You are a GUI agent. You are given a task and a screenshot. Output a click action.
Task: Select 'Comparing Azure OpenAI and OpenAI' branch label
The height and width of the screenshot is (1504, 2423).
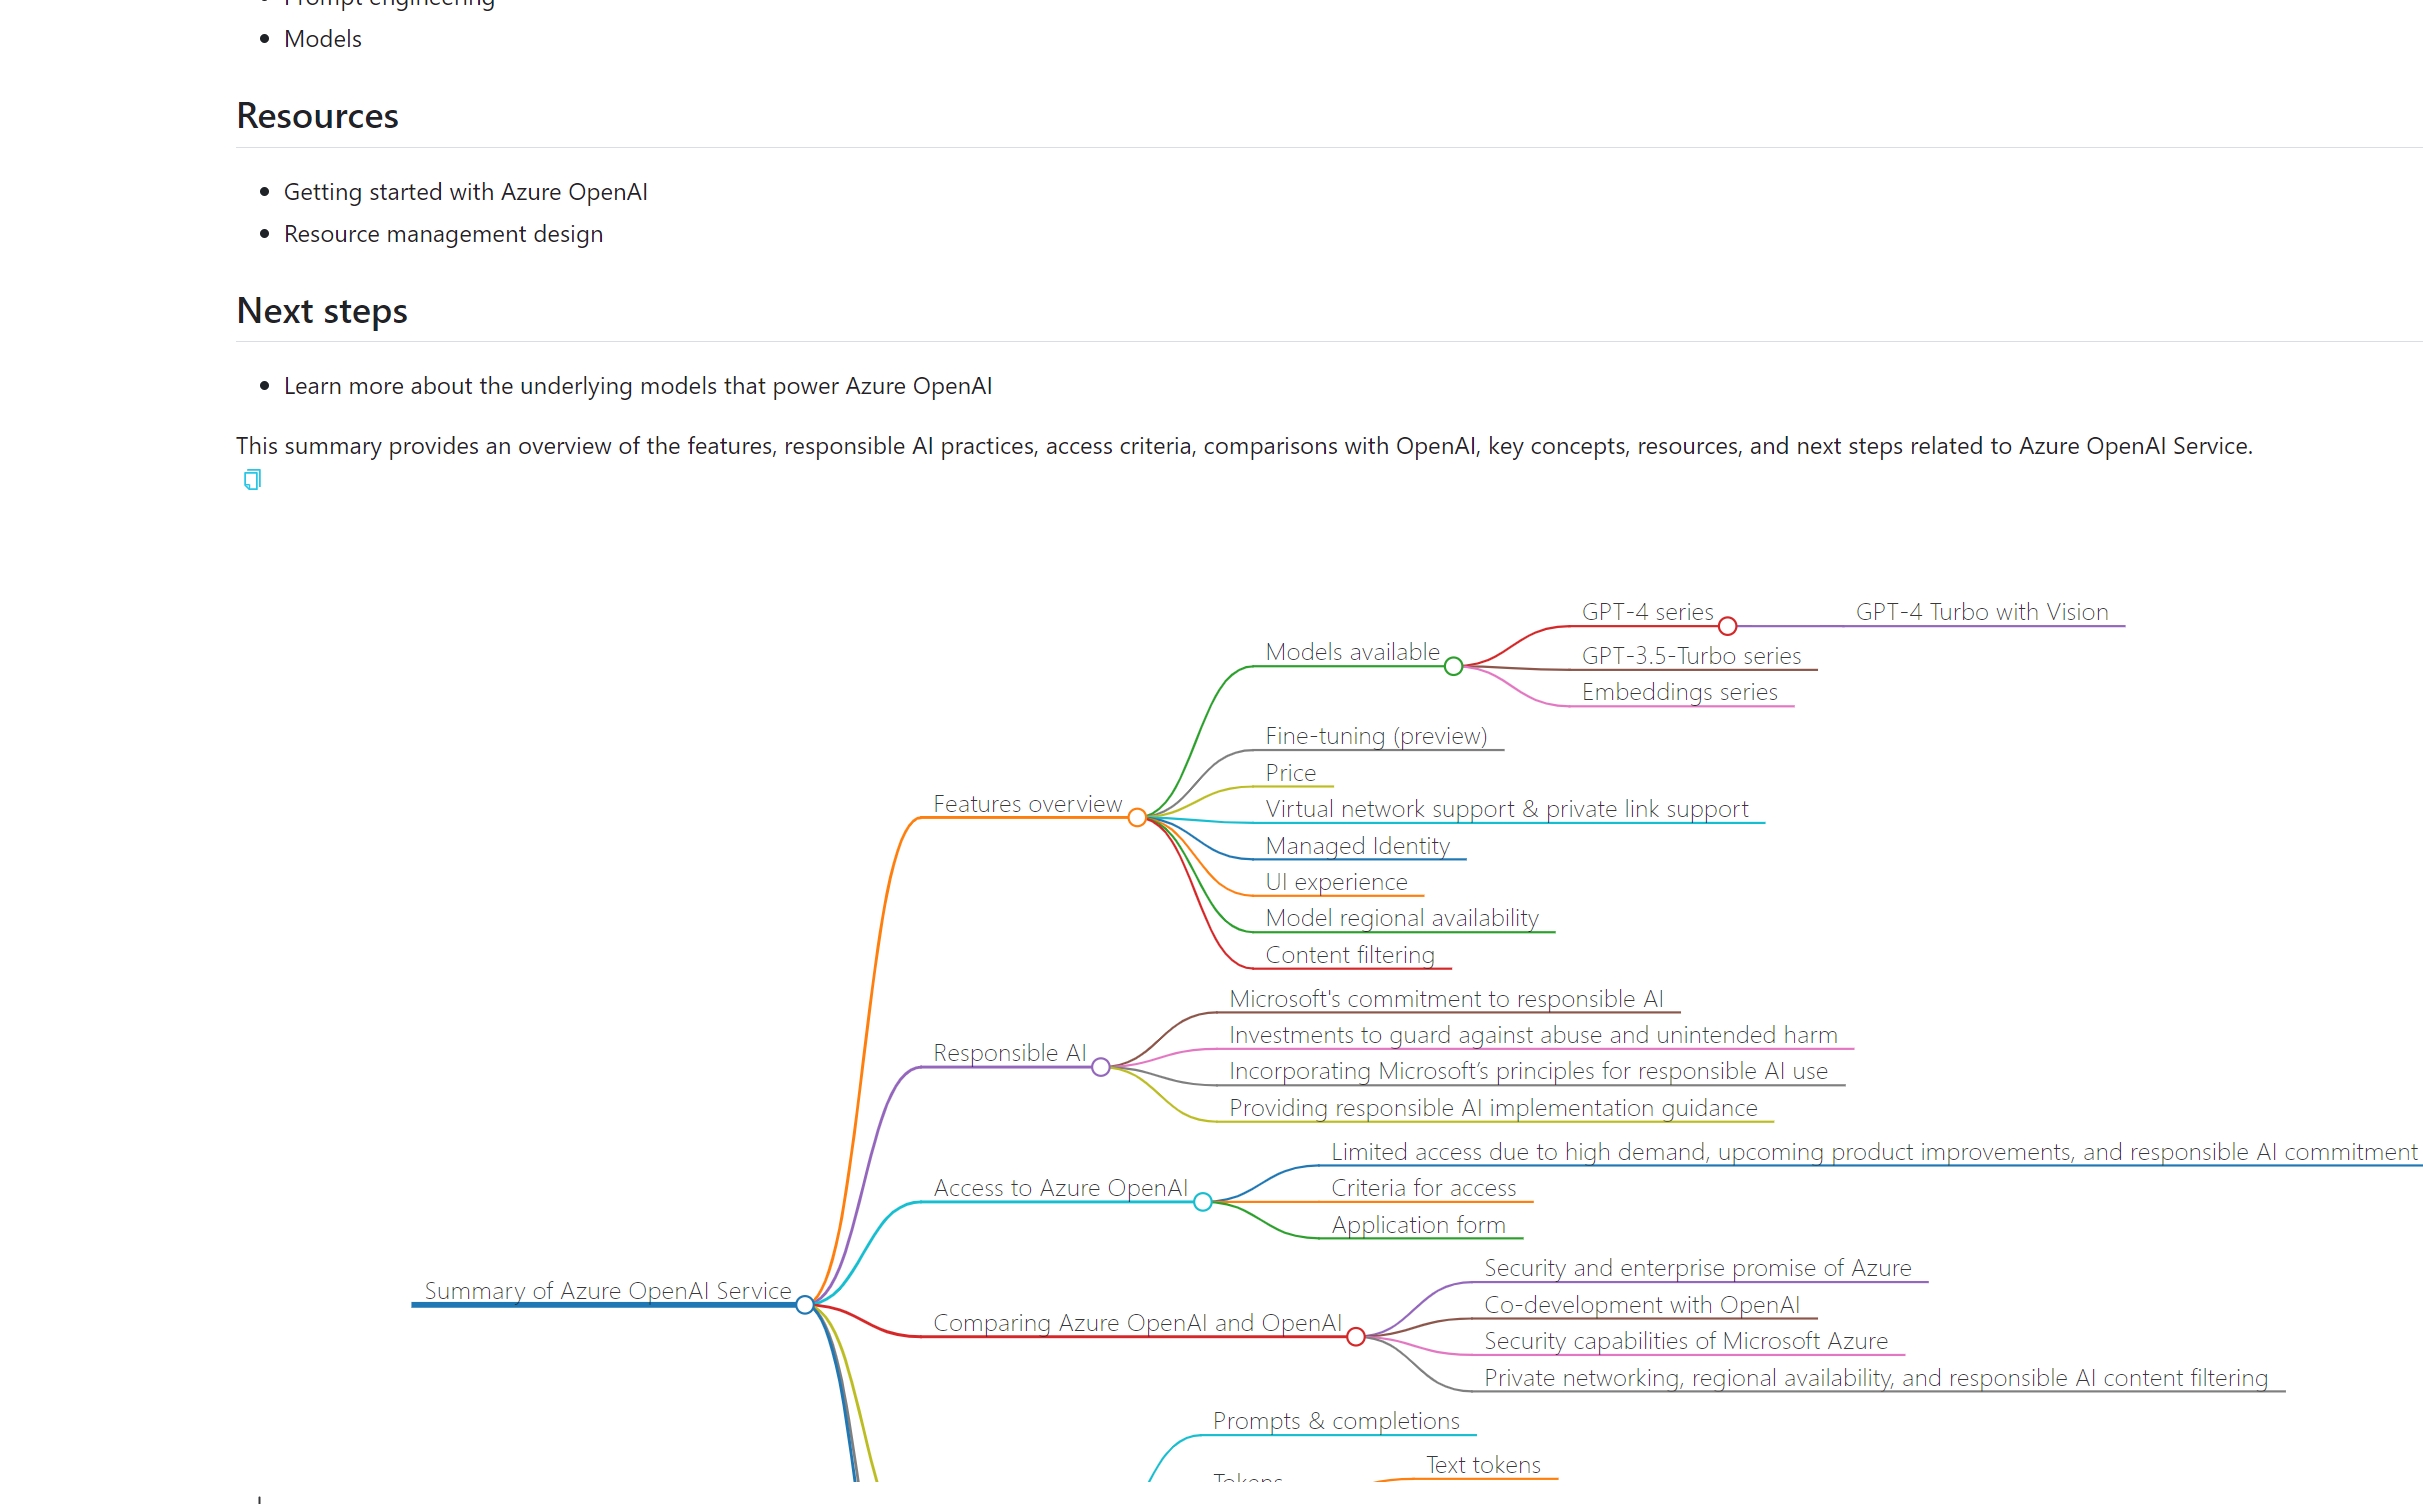[1137, 1323]
